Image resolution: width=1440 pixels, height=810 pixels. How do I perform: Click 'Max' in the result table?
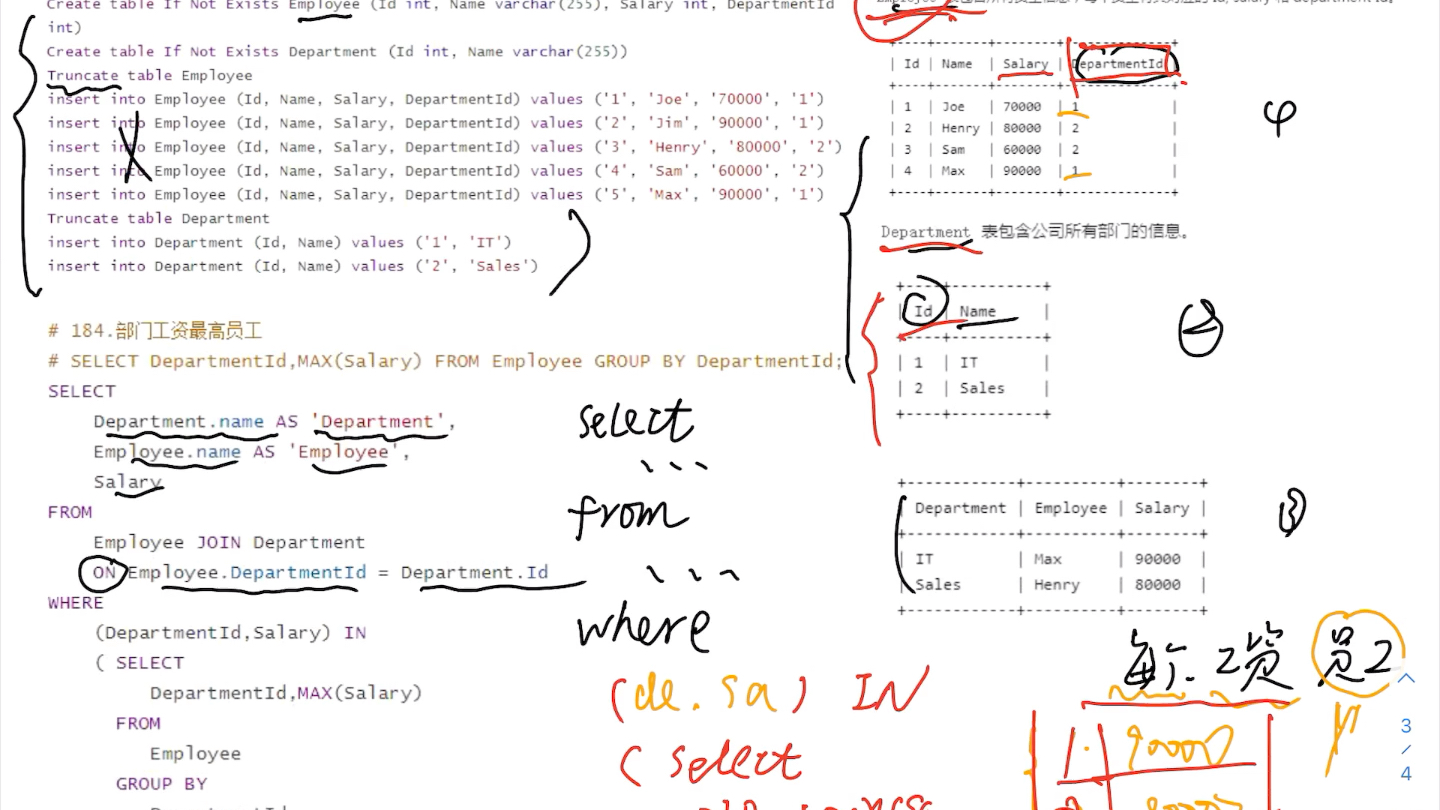coord(1048,559)
